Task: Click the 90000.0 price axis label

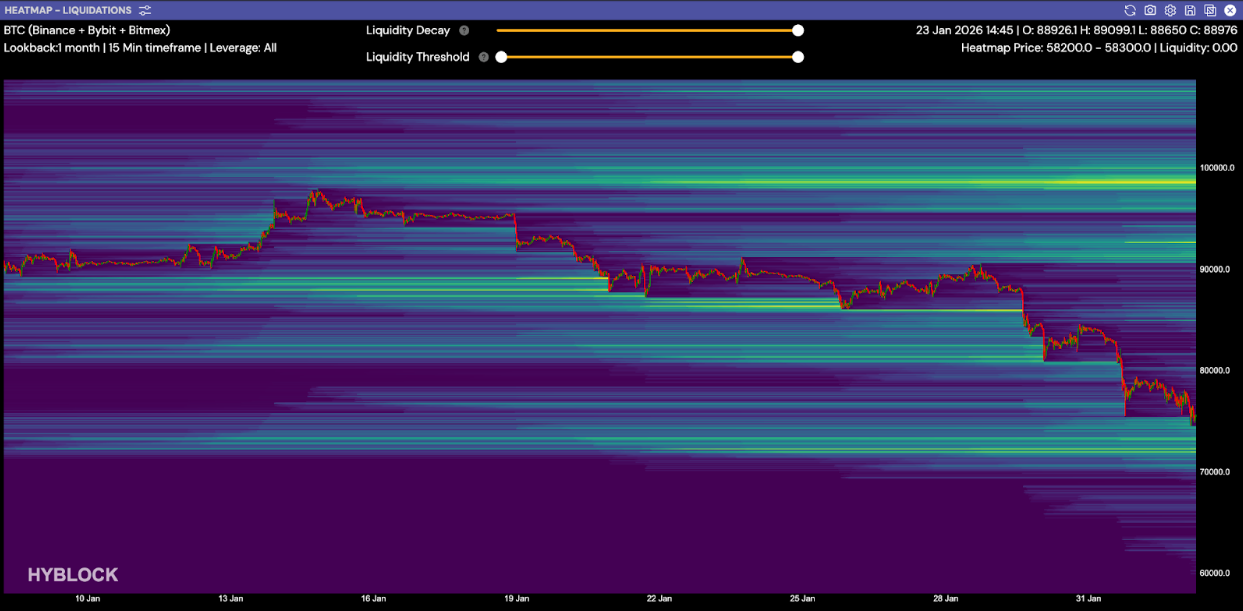Action: 1216,269
